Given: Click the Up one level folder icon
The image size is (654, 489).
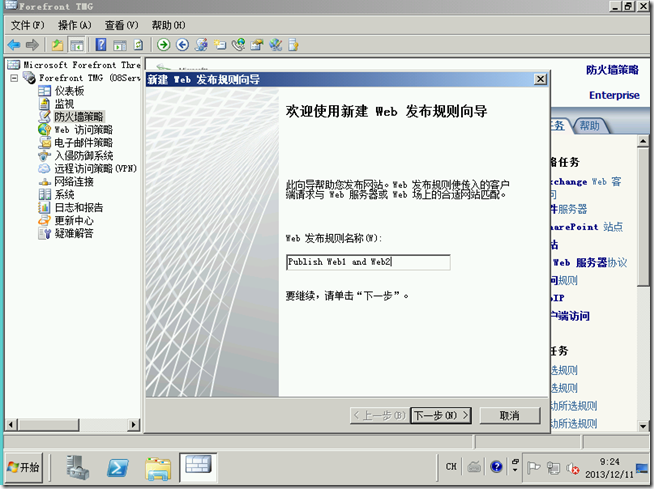Looking at the screenshot, I should point(58,45).
